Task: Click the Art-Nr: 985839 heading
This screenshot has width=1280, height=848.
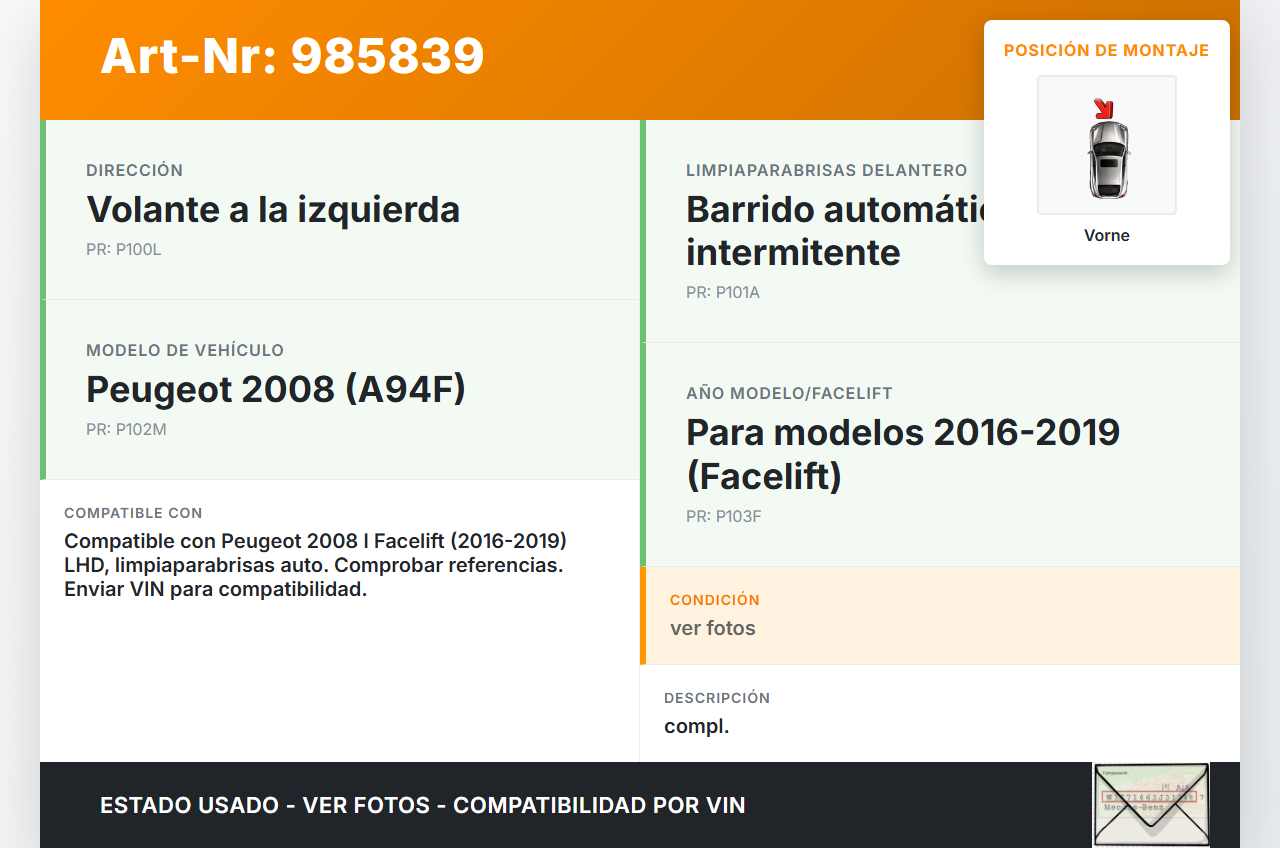Action: pyautogui.click(x=292, y=56)
